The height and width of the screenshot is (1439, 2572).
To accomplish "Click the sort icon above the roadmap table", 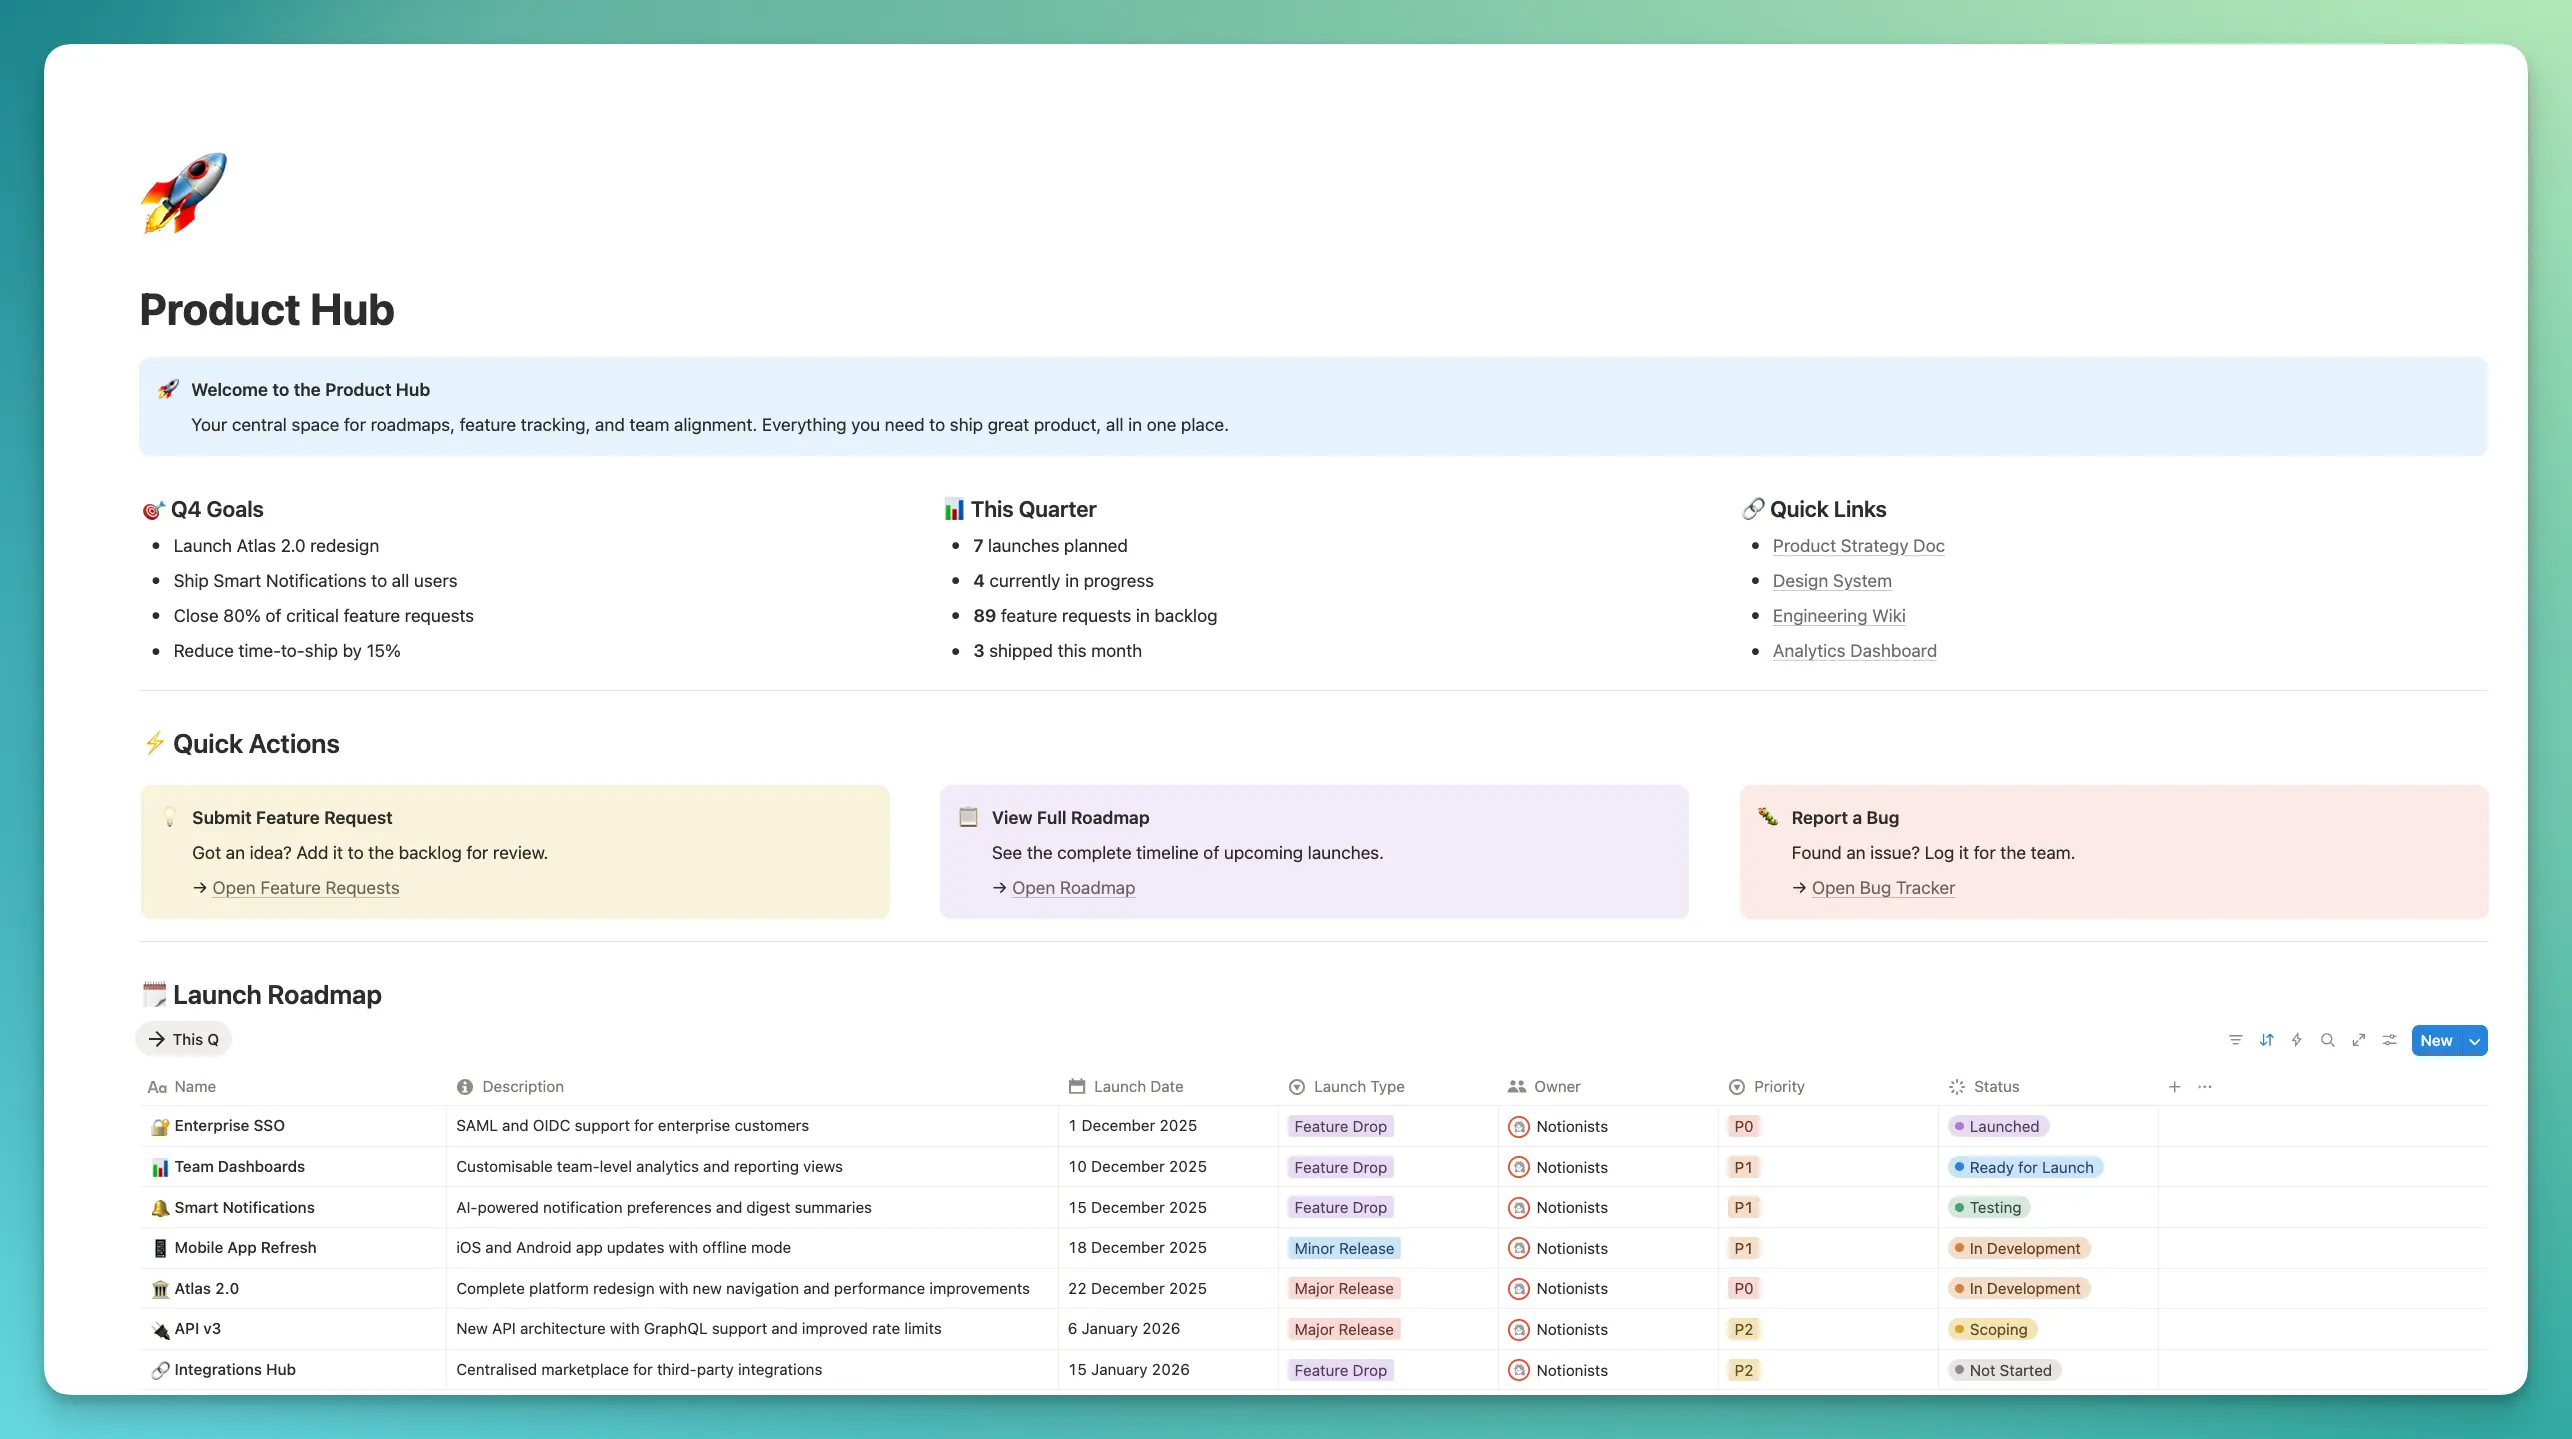I will pyautogui.click(x=2267, y=1040).
